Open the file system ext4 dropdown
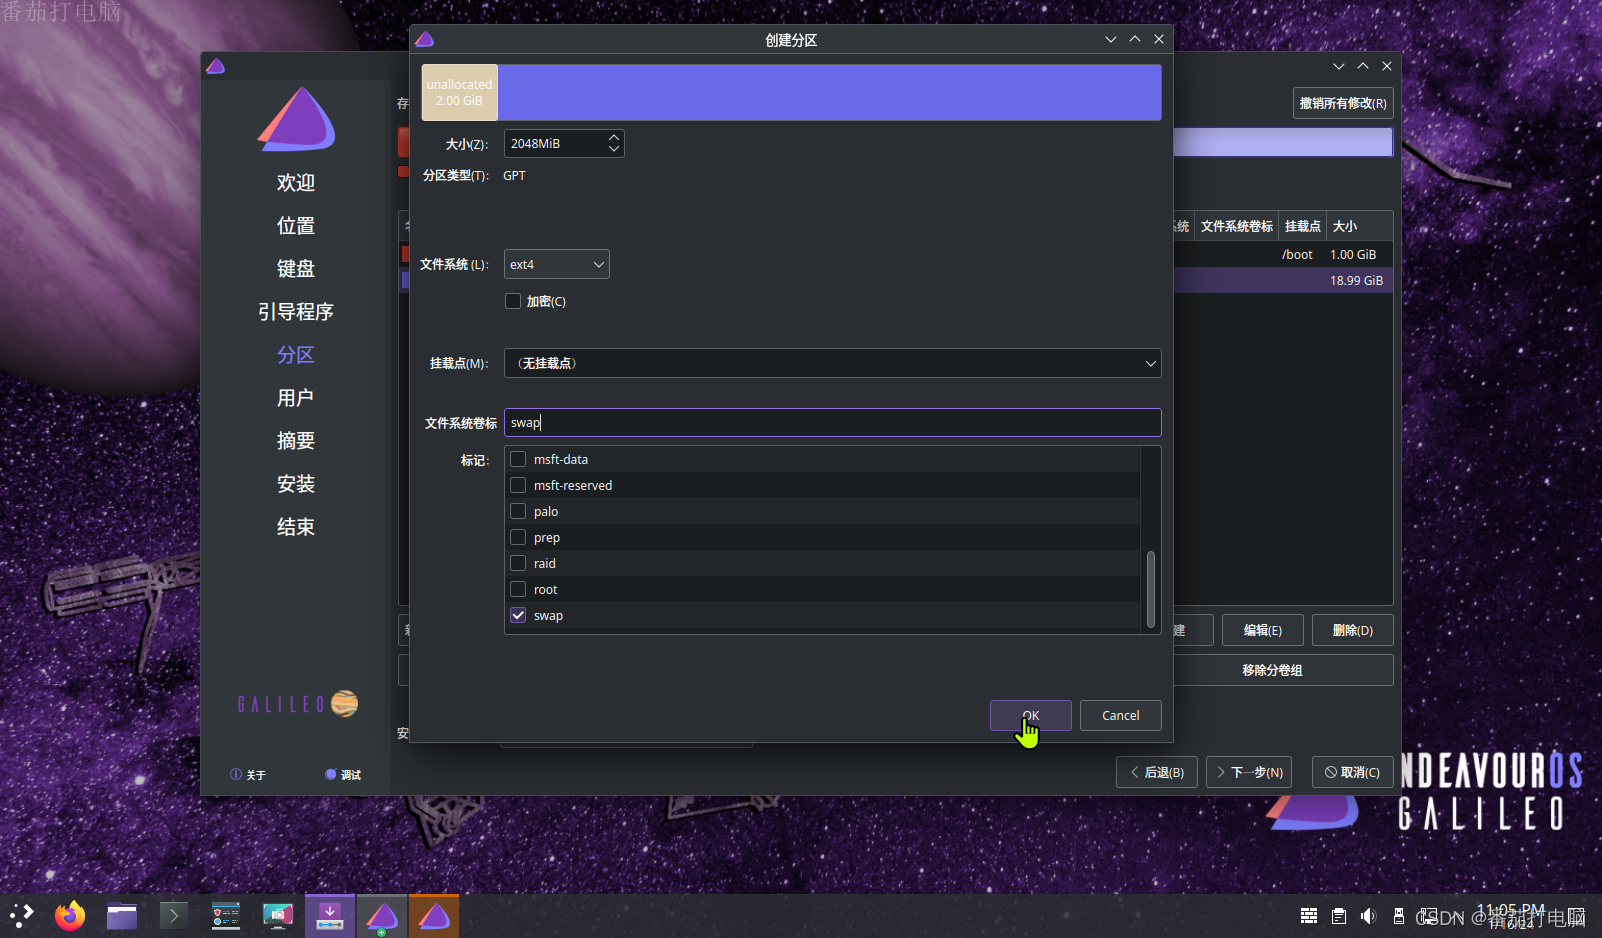The image size is (1602, 938). pyautogui.click(x=557, y=264)
